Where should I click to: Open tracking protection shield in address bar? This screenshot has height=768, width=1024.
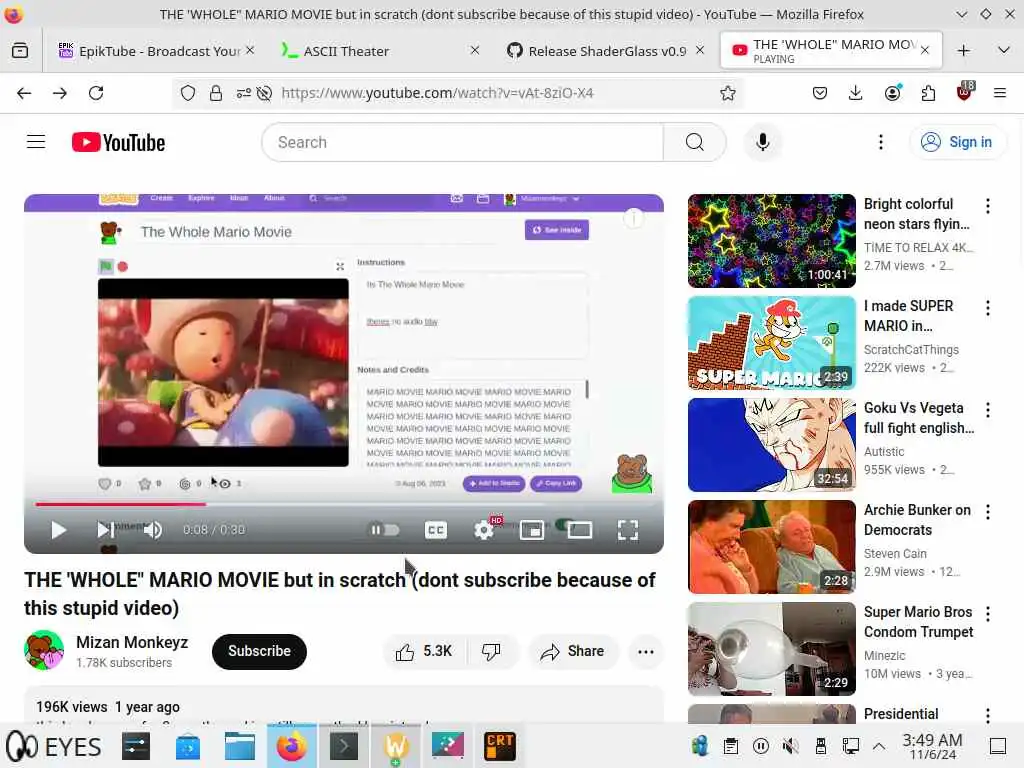coord(188,93)
